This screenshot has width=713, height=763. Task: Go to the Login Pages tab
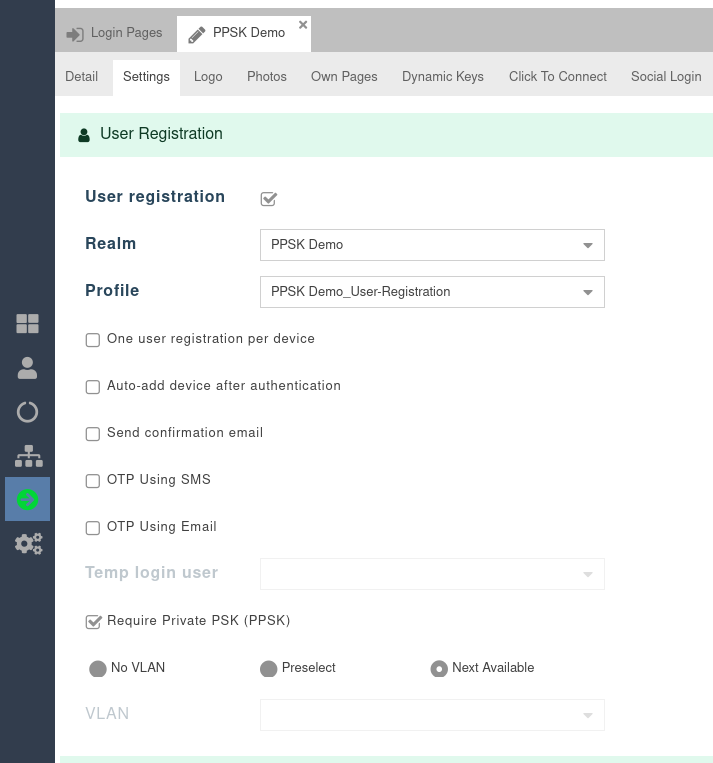coord(115,33)
